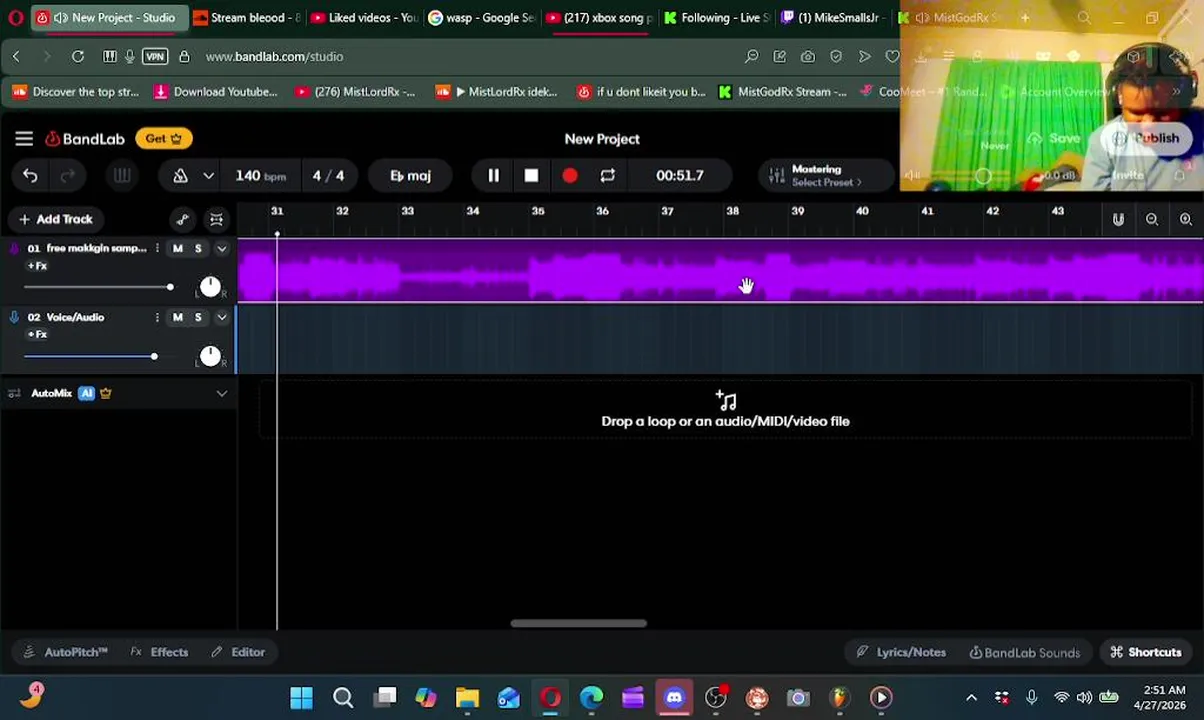The width and height of the screenshot is (1204, 720).
Task: Open the Download Youtube bookmark
Action: coord(216,92)
